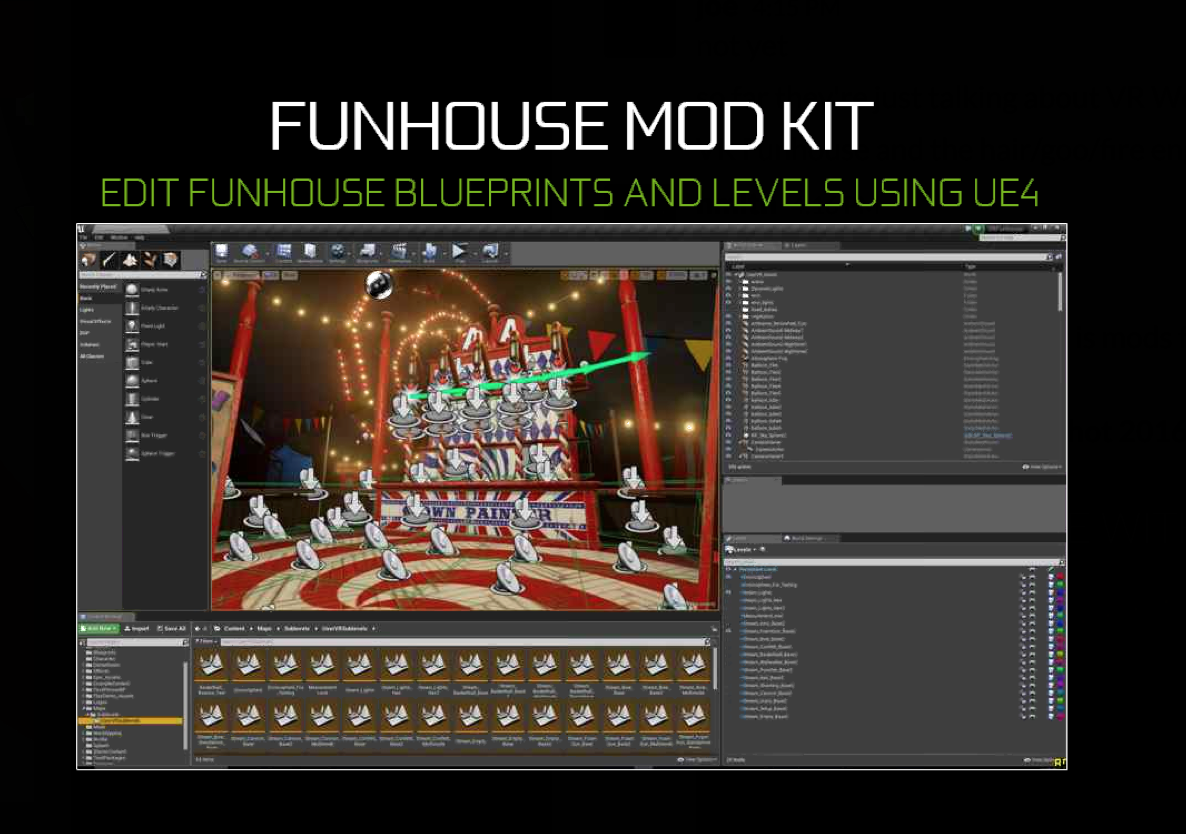The image size is (1186, 834).
Task: Click Save All in Content Browser
Action: point(170,628)
